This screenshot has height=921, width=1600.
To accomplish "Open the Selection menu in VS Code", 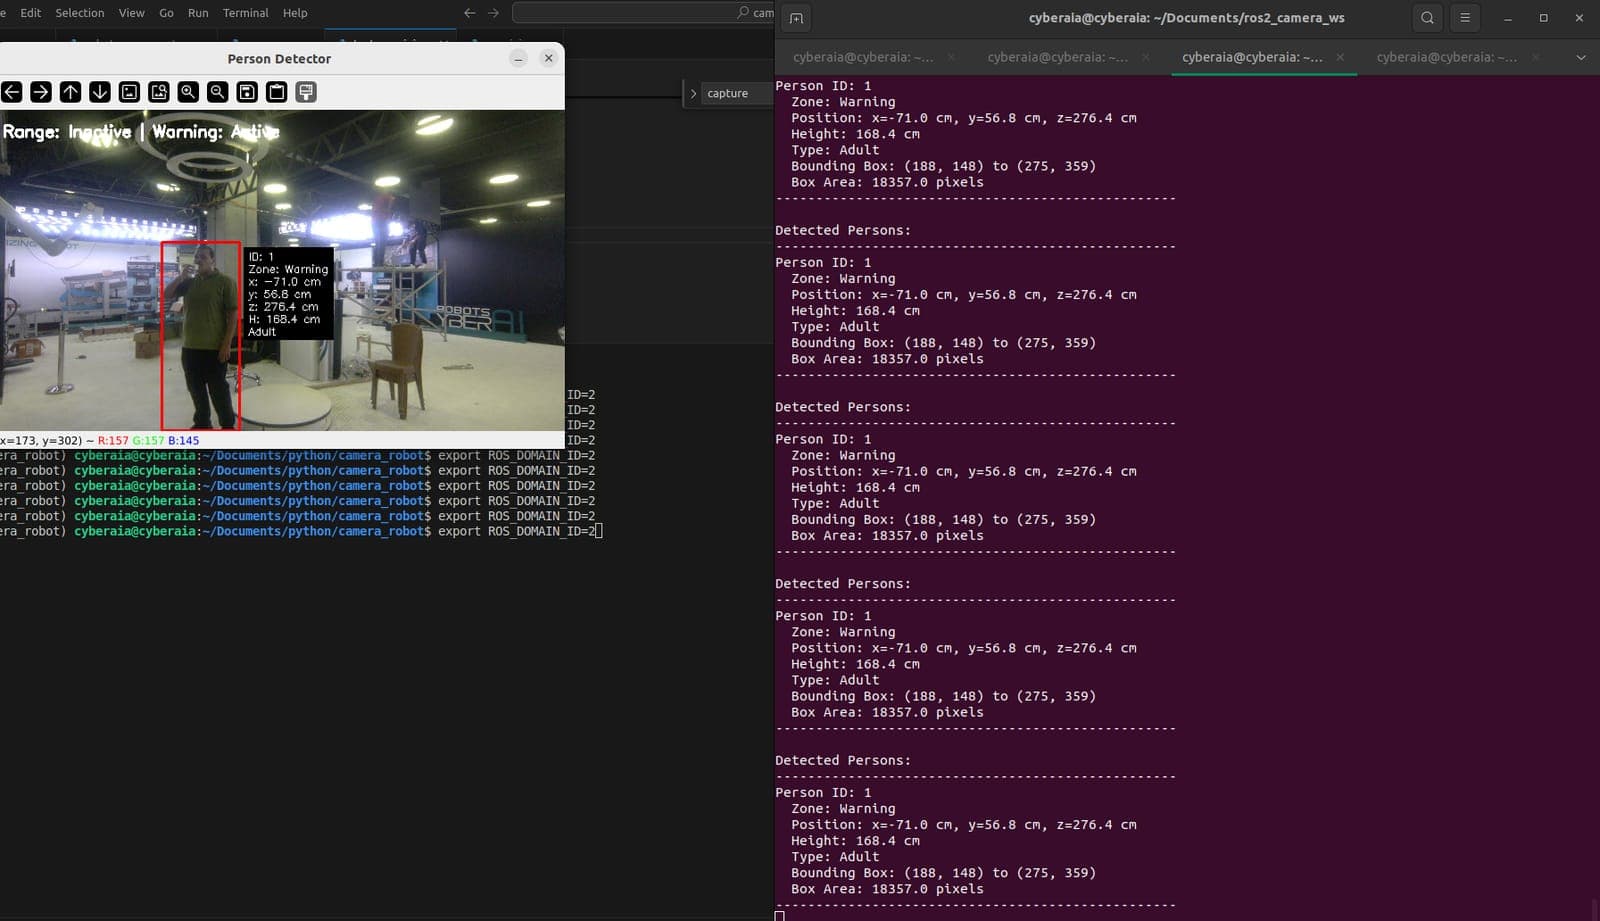I will (x=80, y=13).
